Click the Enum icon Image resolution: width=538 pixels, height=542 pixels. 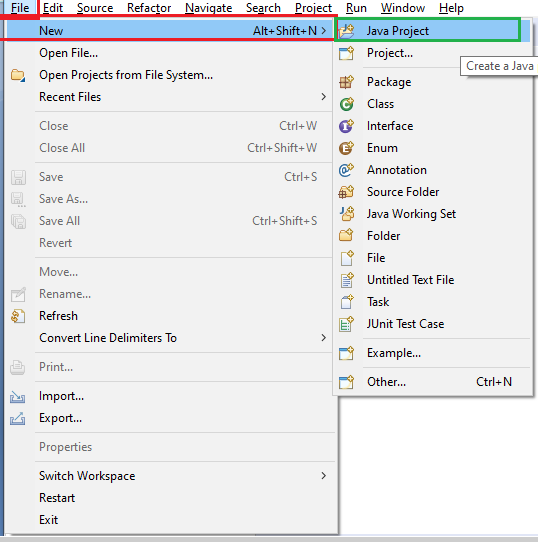click(346, 148)
